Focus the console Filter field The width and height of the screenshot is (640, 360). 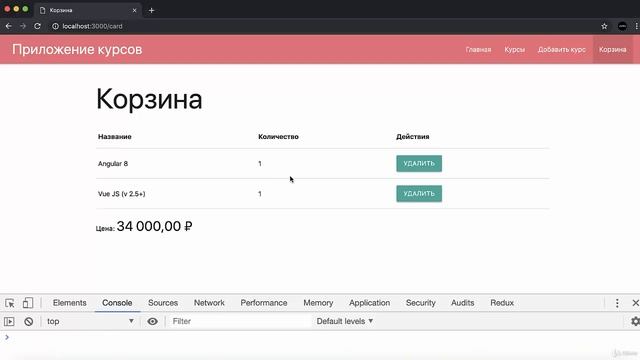241,321
